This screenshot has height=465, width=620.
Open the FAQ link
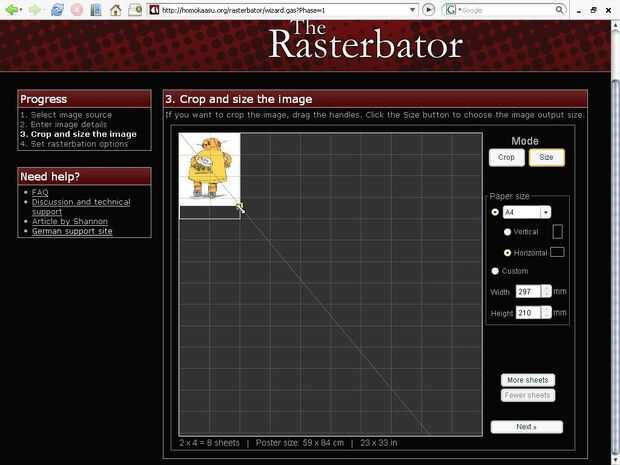click(40, 193)
